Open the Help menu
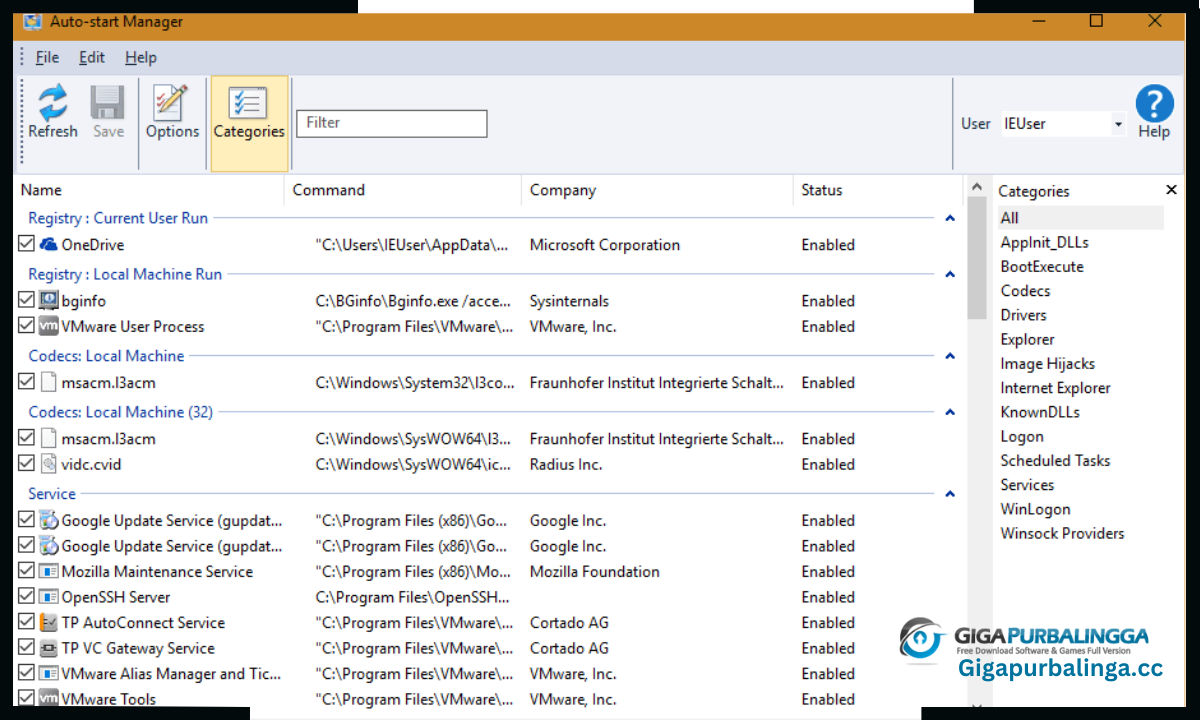Viewport: 1200px width, 720px height. [x=141, y=57]
